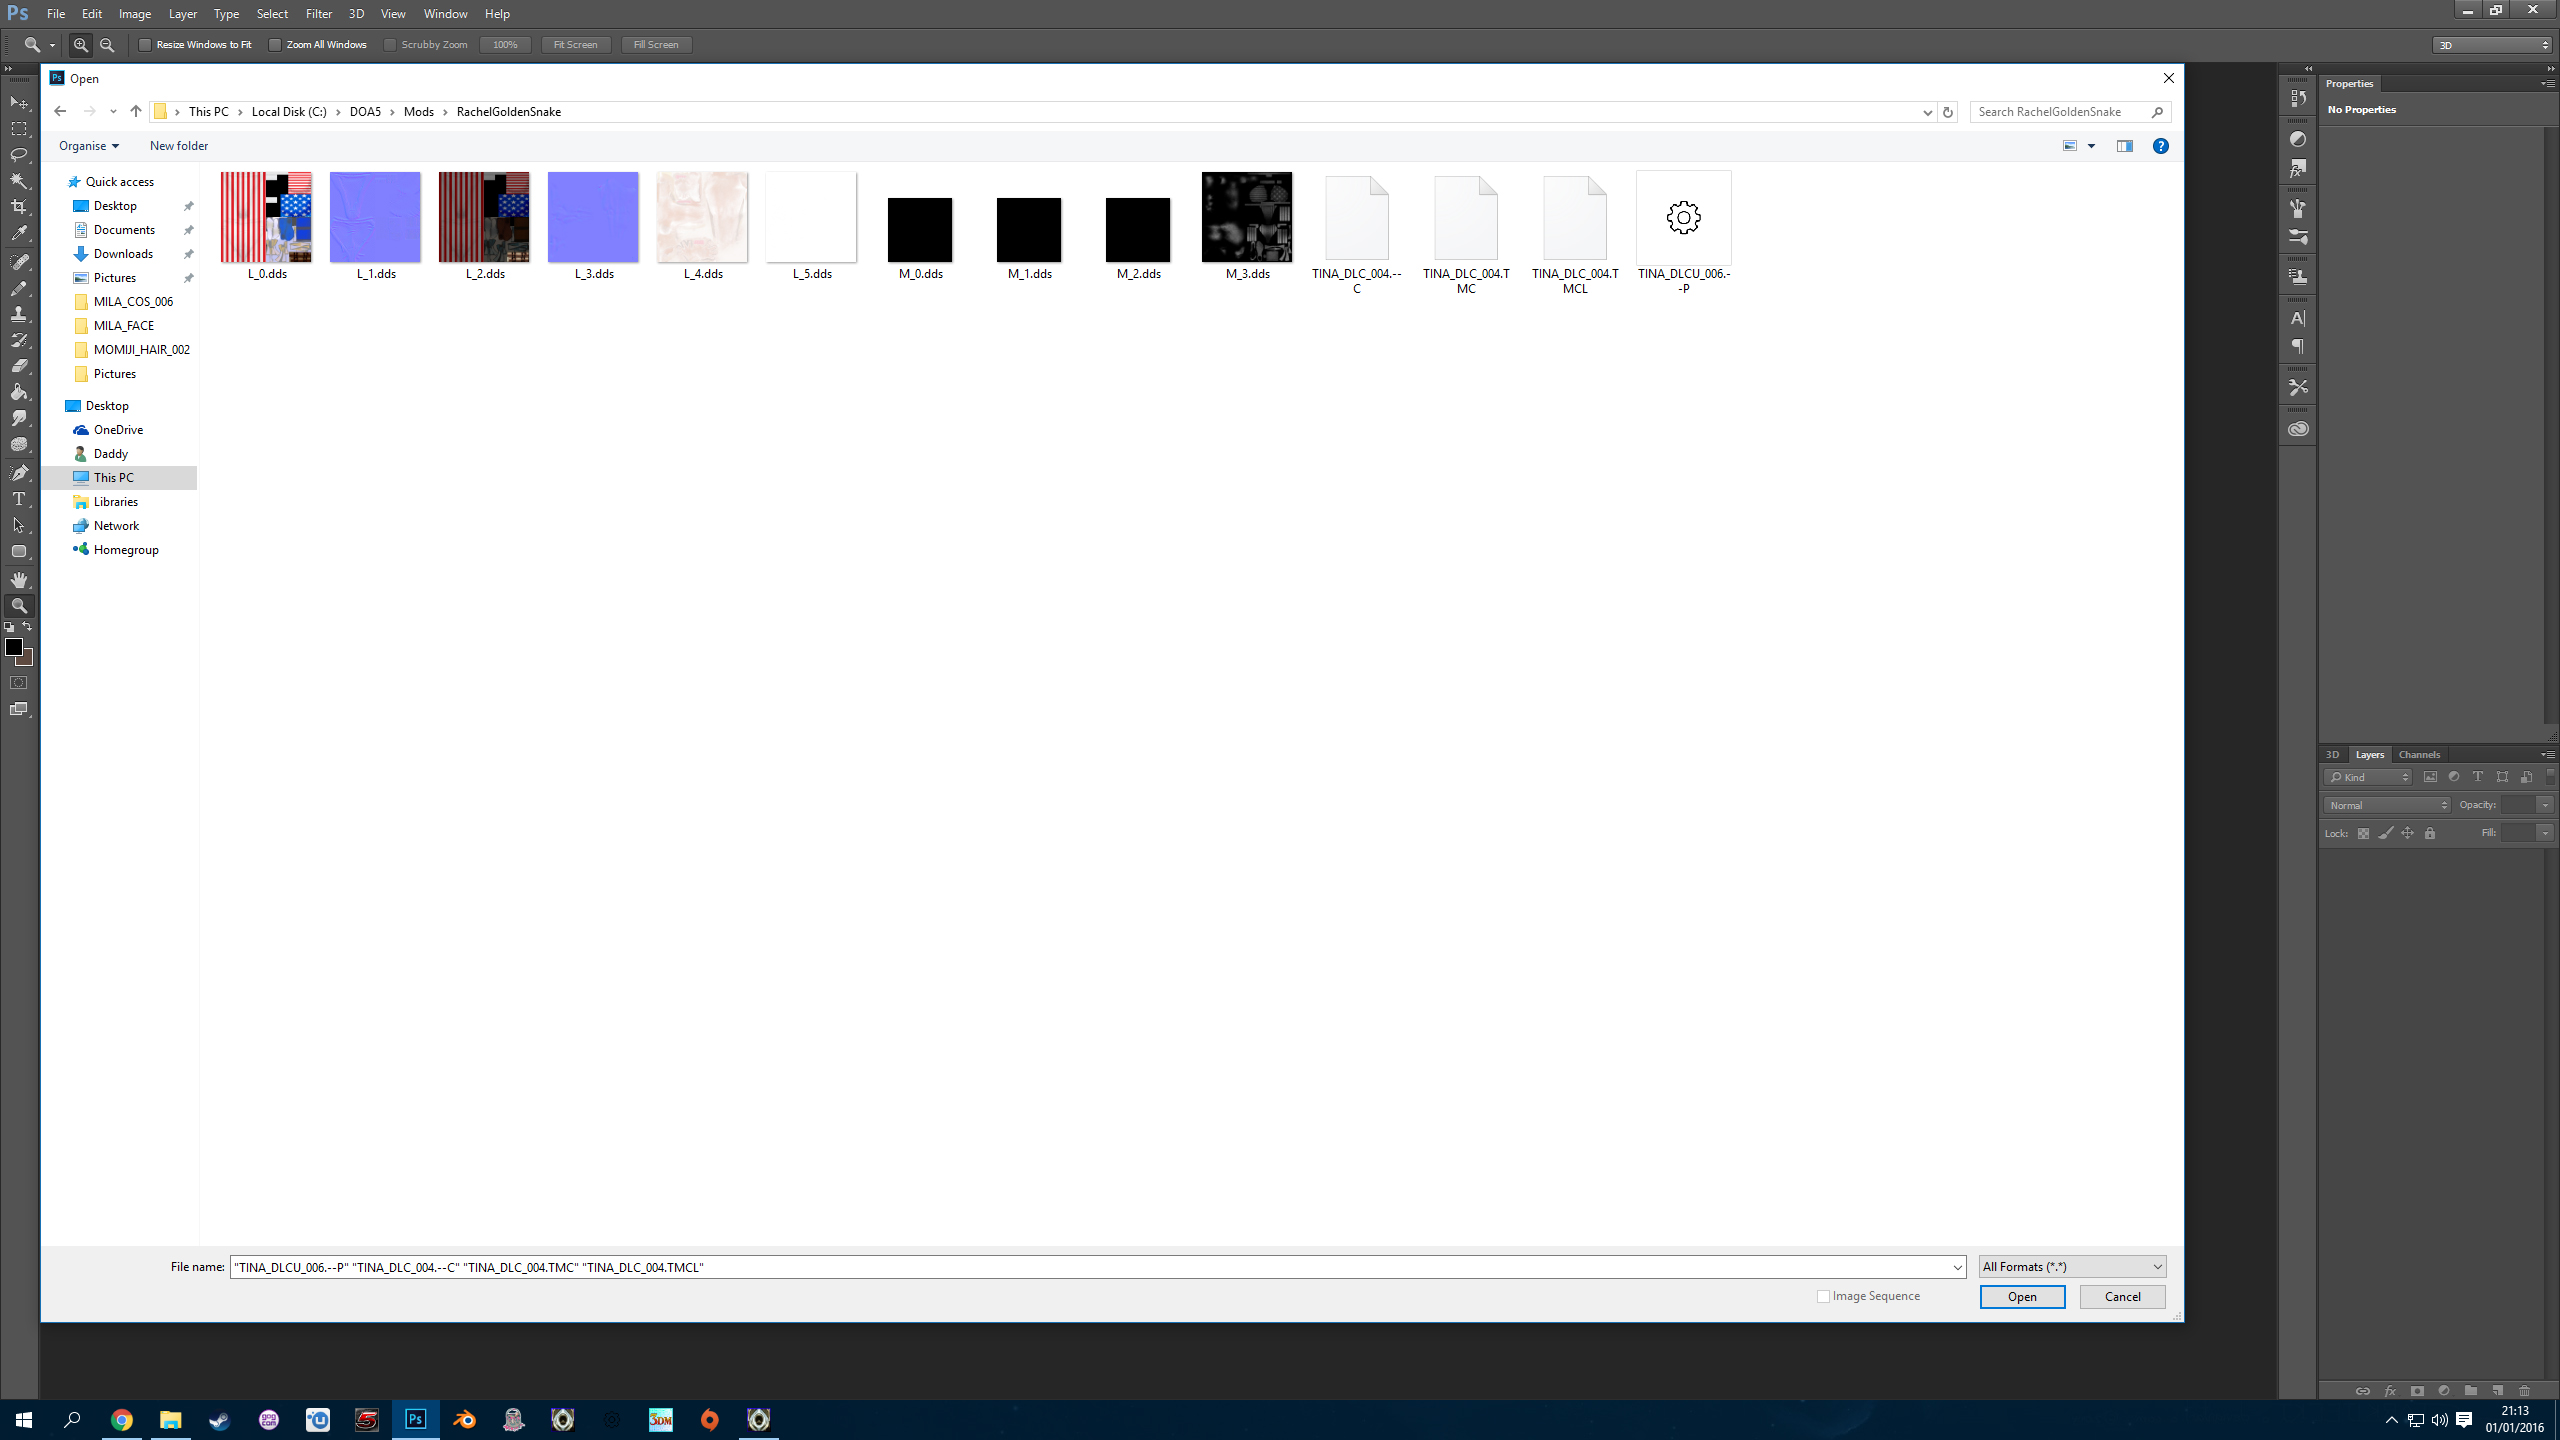
Task: Select the Paint Bucket tool
Action: [19, 392]
